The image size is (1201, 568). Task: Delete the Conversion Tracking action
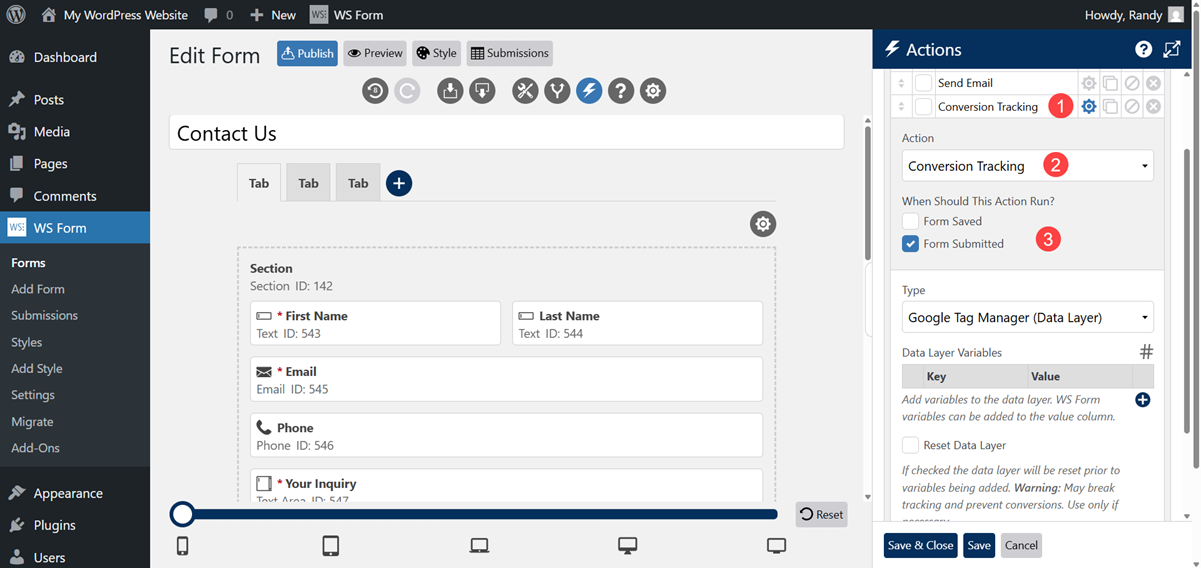pyautogui.click(x=1153, y=107)
